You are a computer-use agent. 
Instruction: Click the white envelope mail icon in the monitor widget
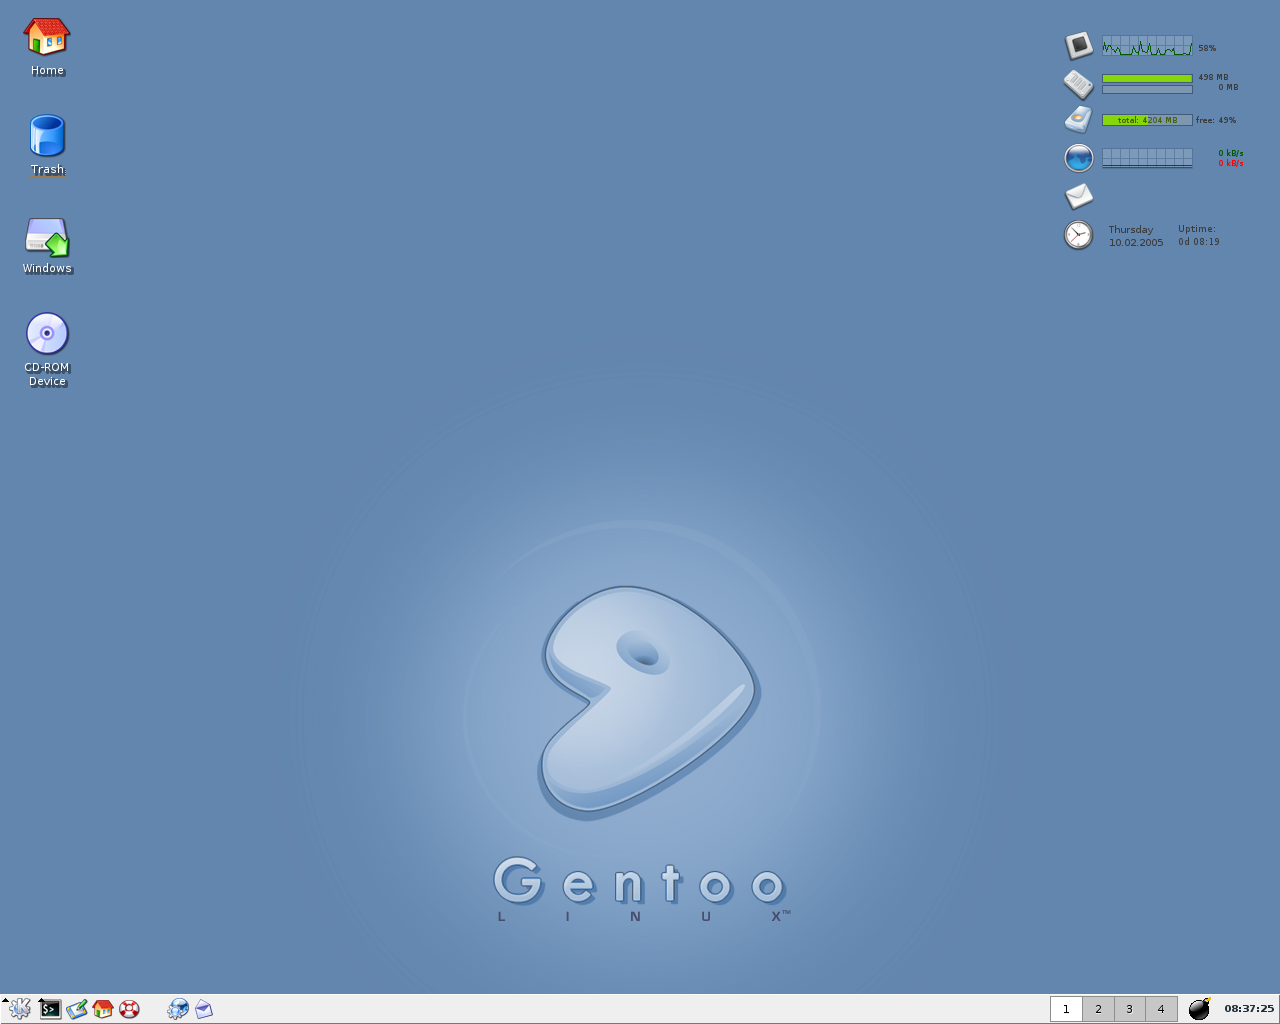click(1078, 196)
